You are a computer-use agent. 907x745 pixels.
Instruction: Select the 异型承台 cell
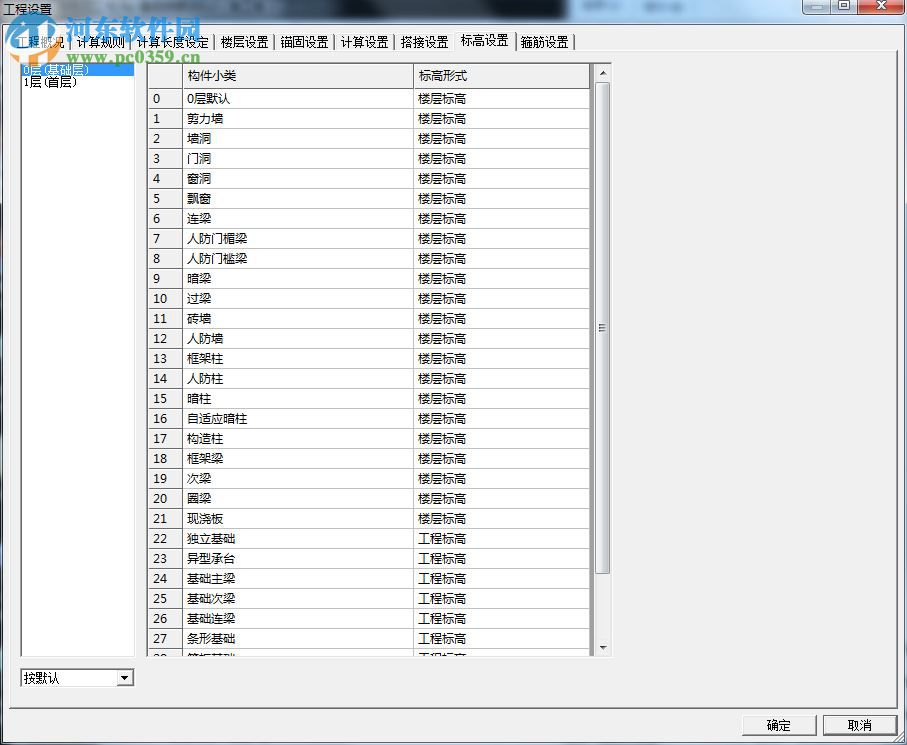[298, 559]
